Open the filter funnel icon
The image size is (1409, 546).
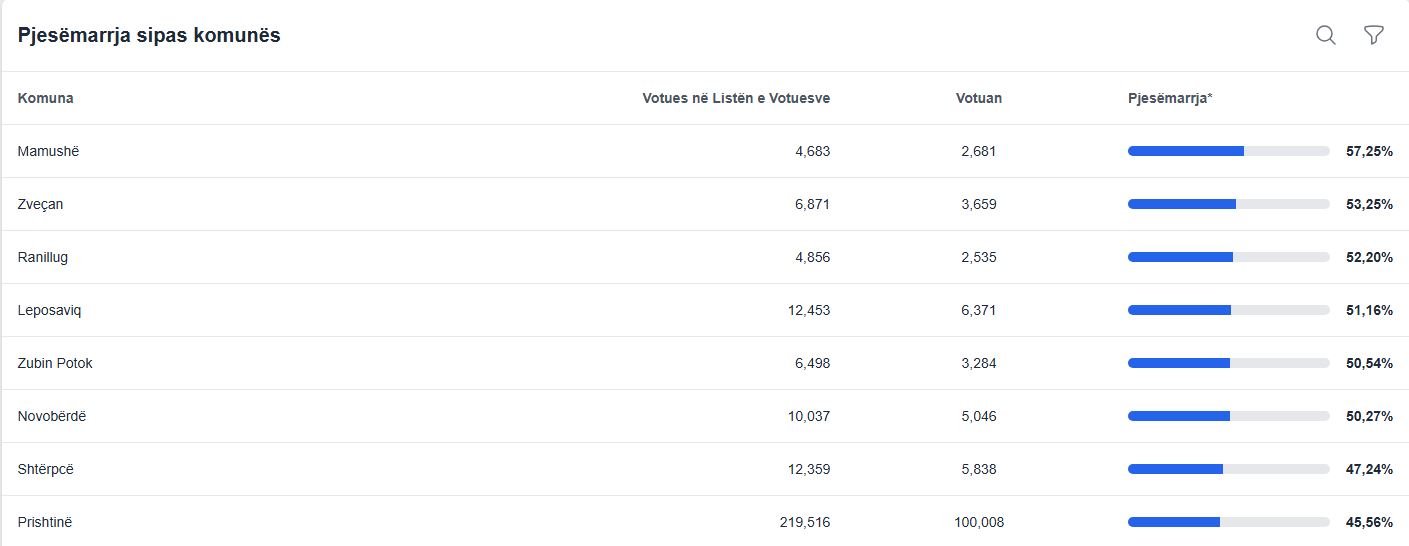(x=1374, y=35)
